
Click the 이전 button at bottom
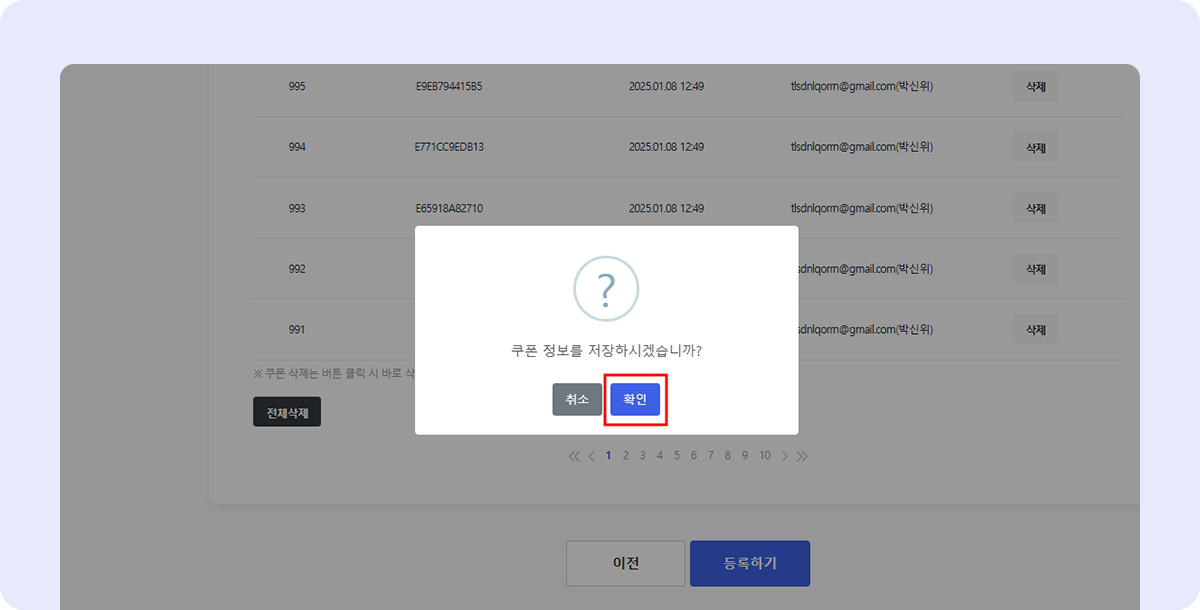626,563
